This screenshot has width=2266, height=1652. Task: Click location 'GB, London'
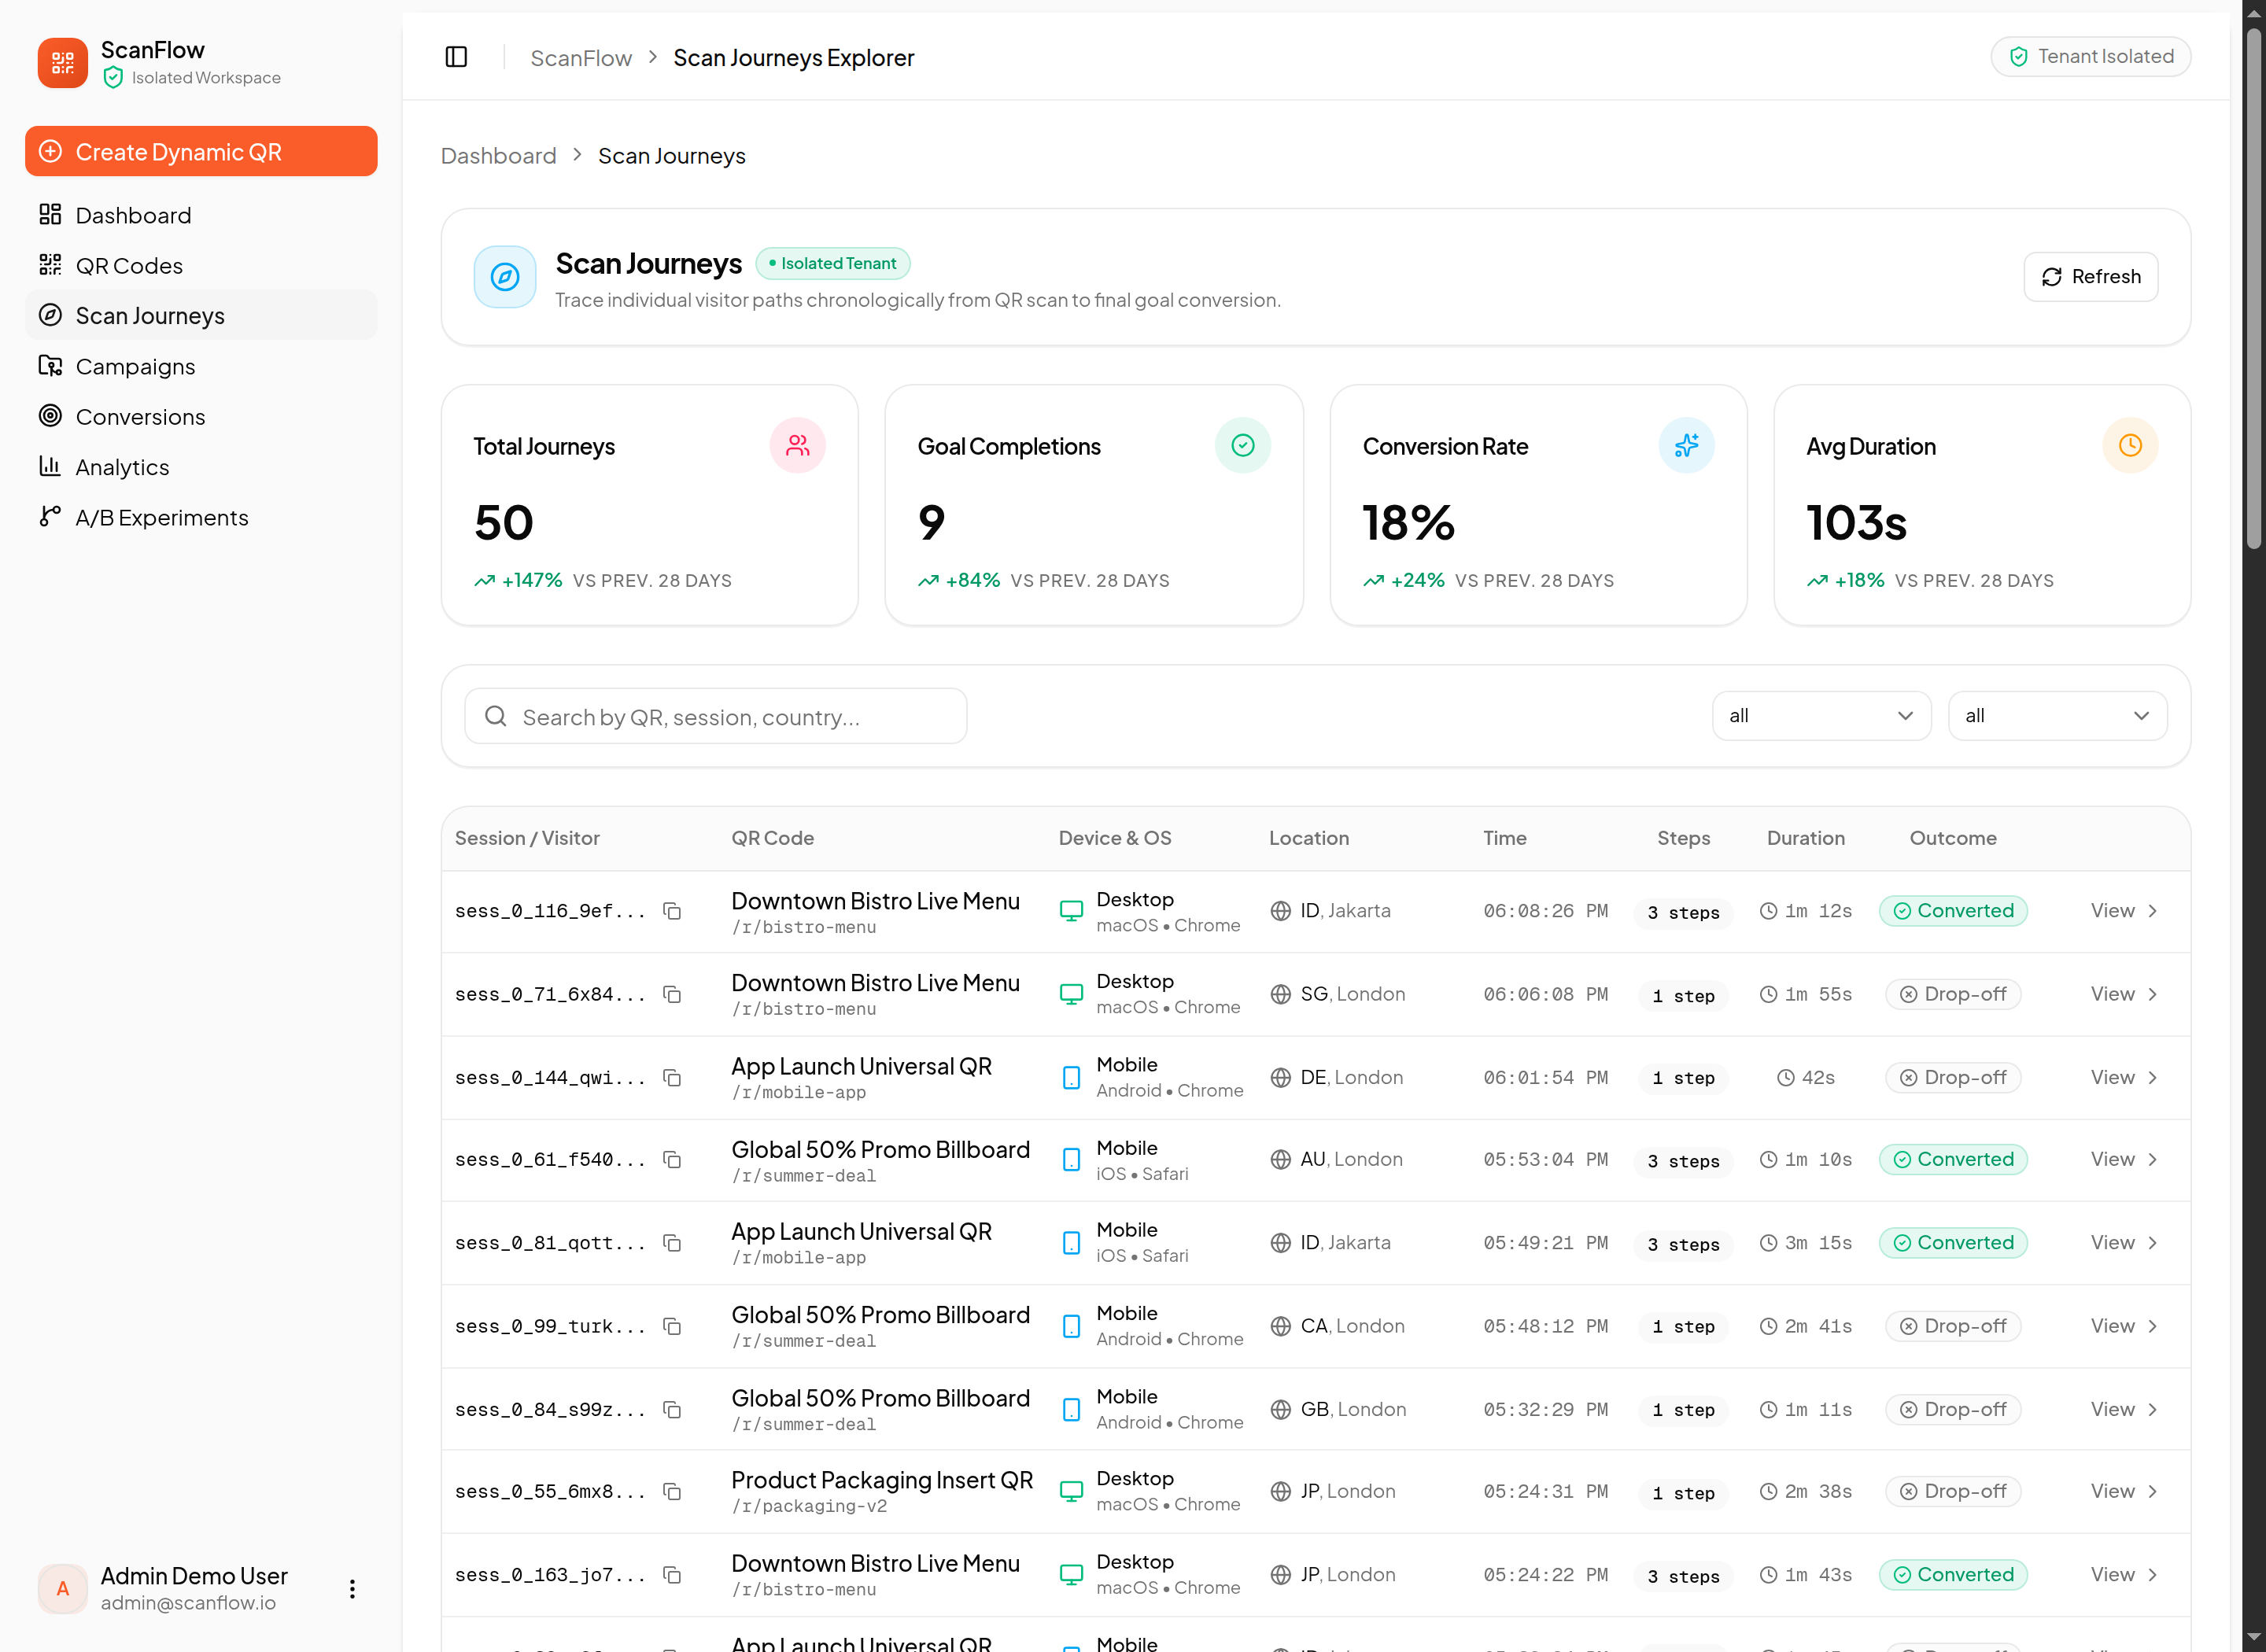click(x=1353, y=1410)
